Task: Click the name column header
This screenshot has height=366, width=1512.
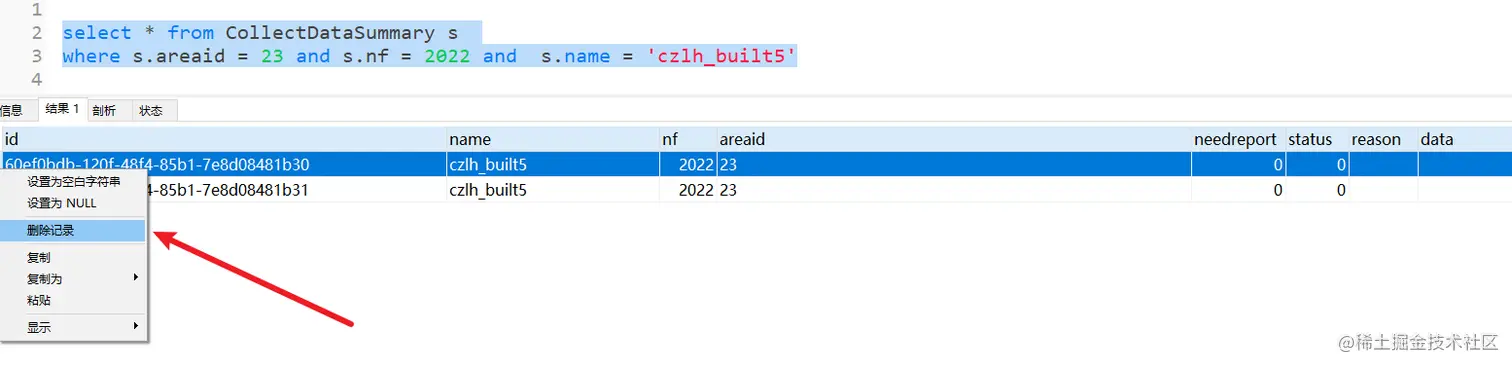Action: pos(552,139)
